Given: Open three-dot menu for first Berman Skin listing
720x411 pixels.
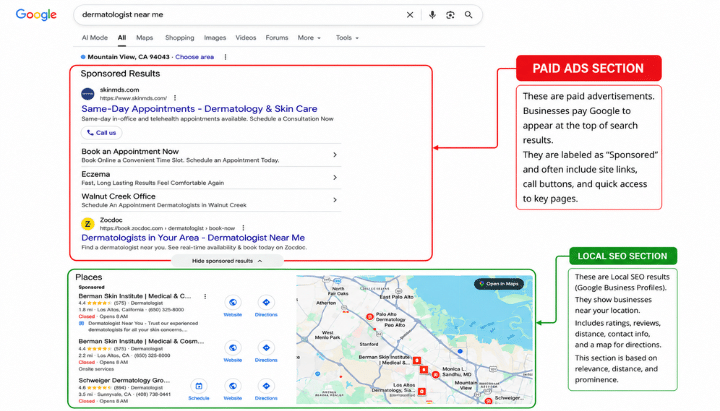Looking at the screenshot, I should (205, 296).
